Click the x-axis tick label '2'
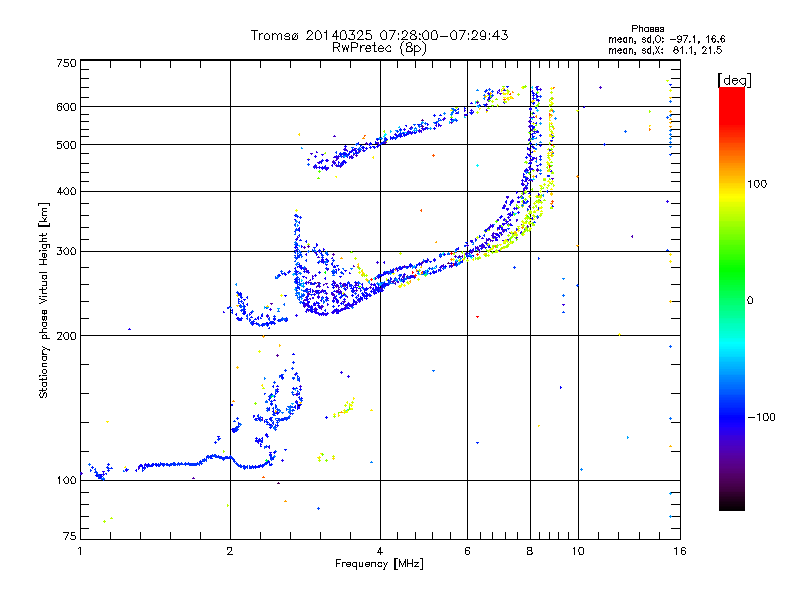Image resolution: width=800 pixels, height=600 pixels. pos(230,551)
